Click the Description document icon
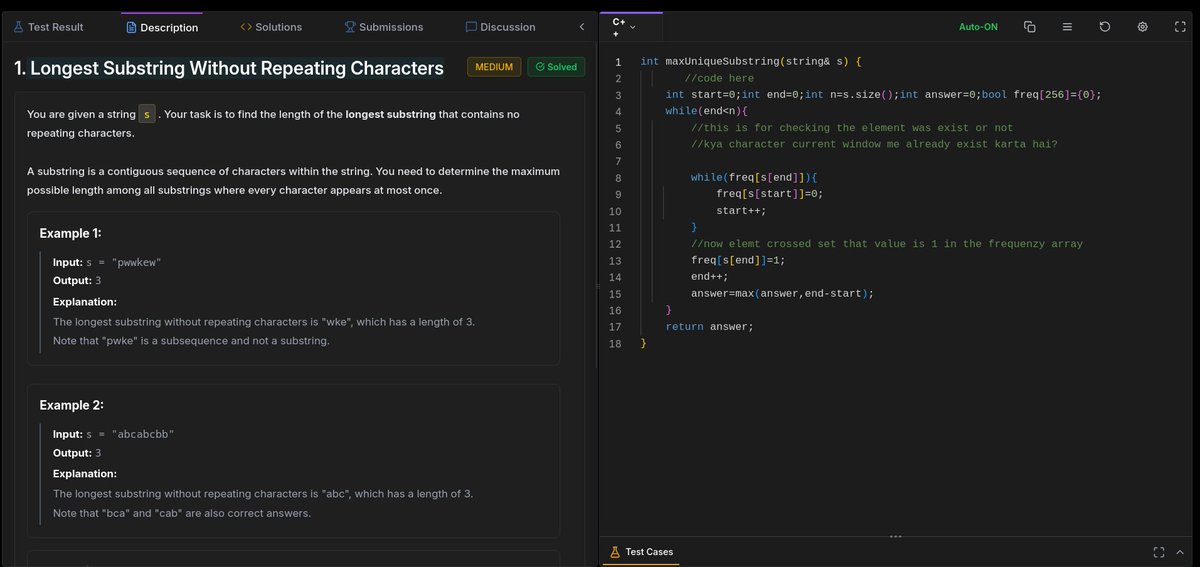The width and height of the screenshot is (1200, 567). pyautogui.click(x=131, y=27)
